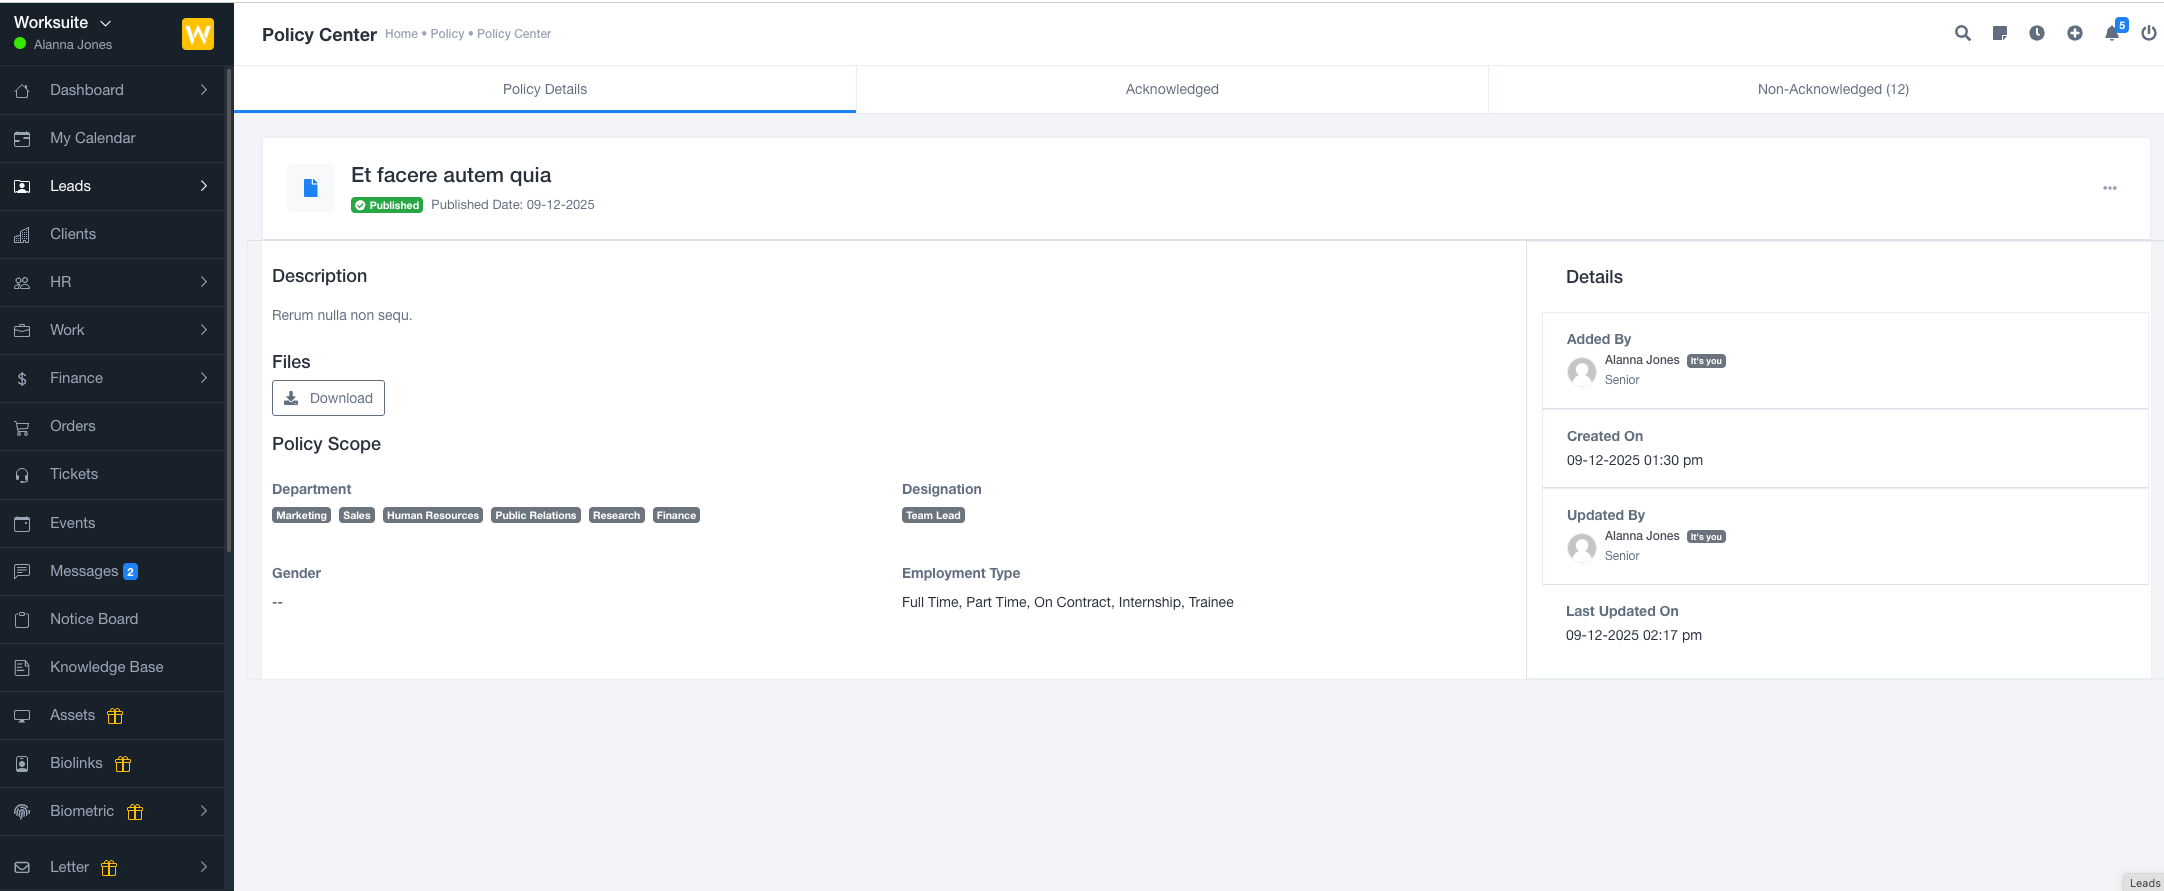Open the timer clock icon
The image size is (2164, 891).
pos(2036,33)
